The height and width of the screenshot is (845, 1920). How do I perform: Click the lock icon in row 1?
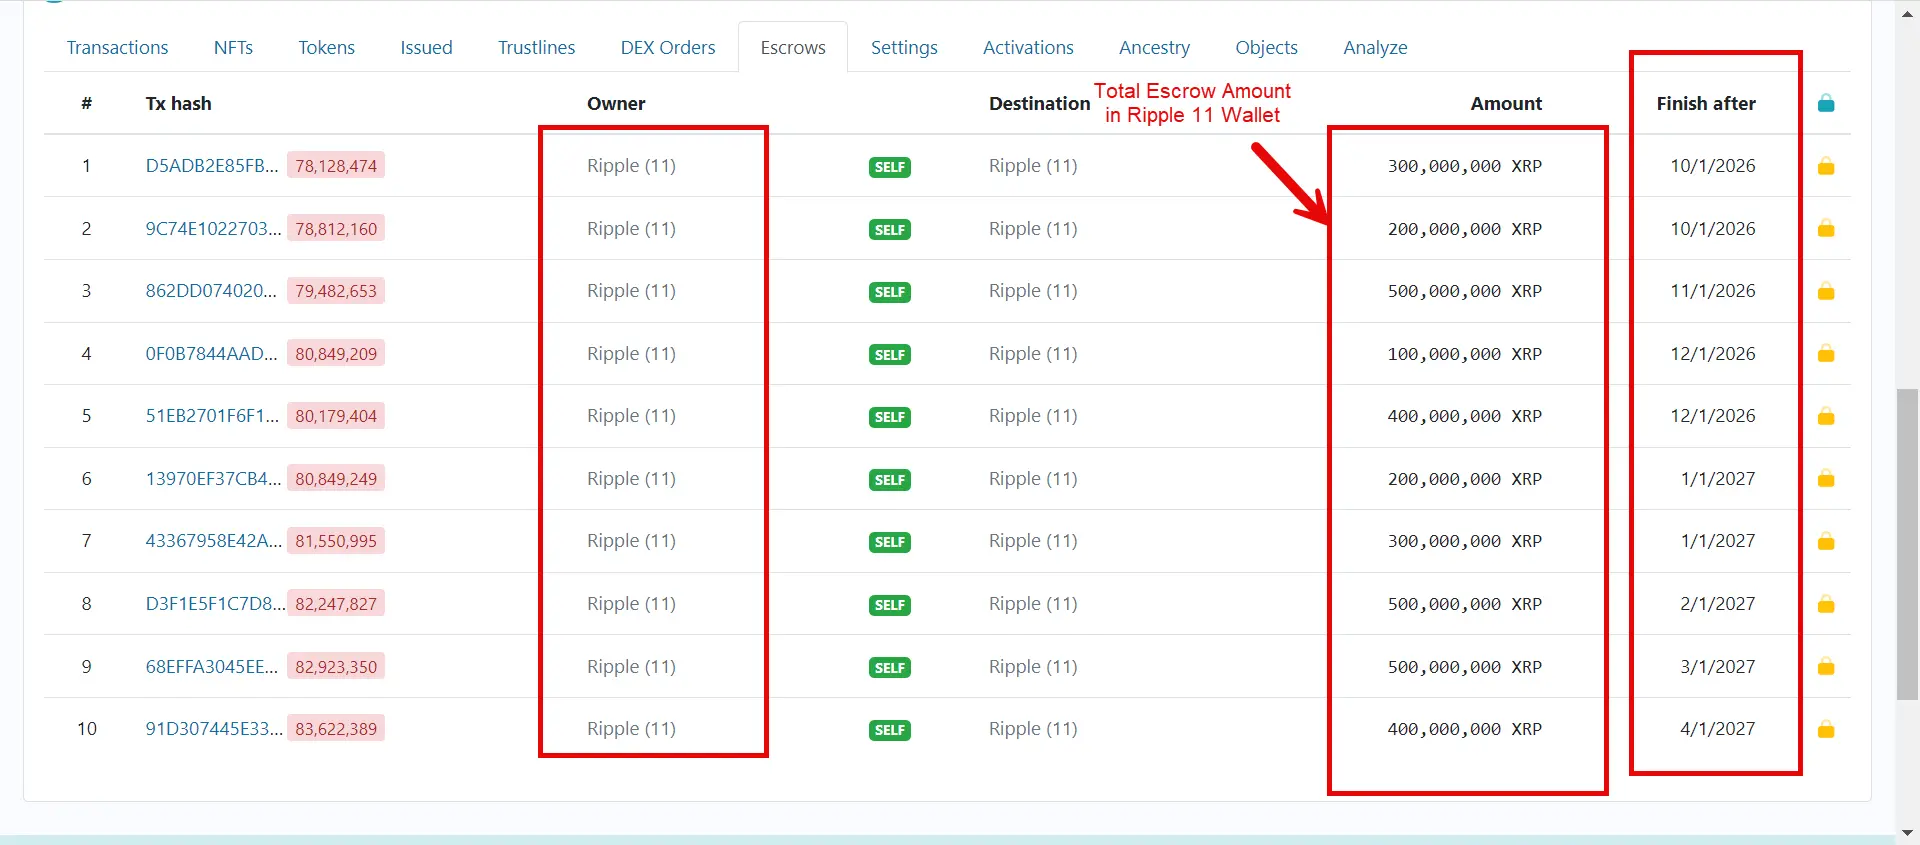pyautogui.click(x=1826, y=166)
